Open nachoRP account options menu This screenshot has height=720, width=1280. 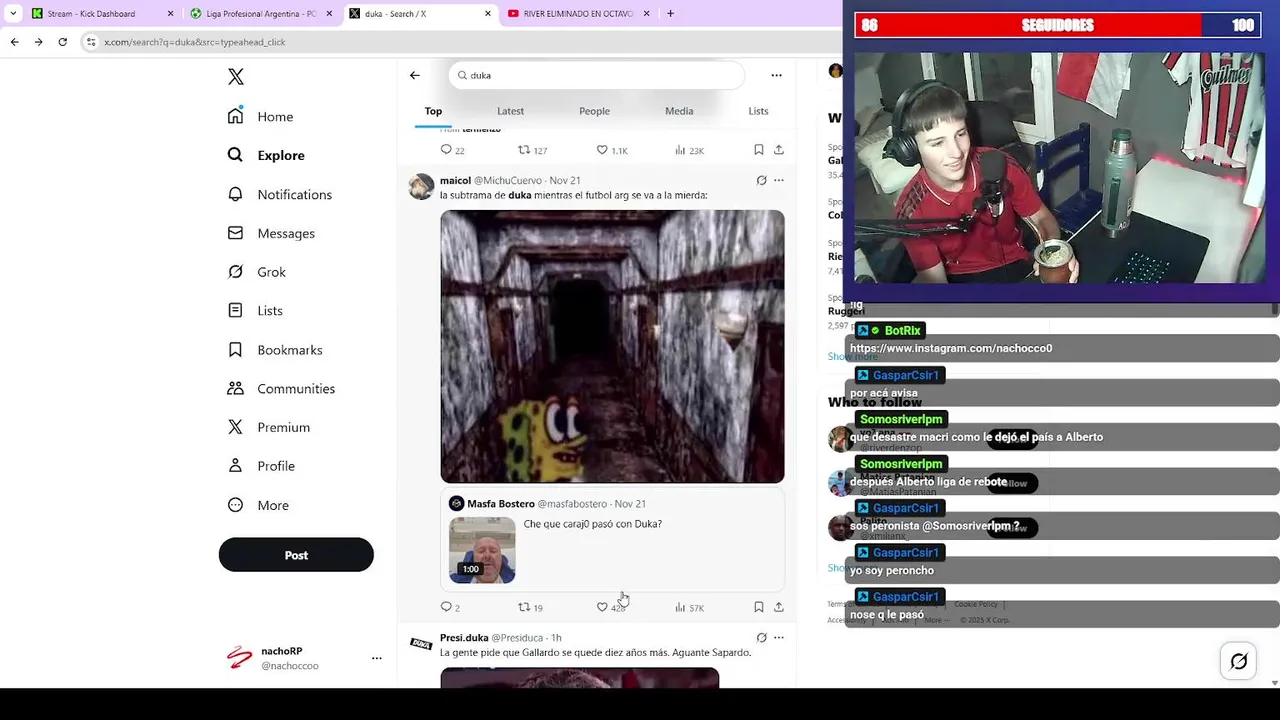pos(377,658)
